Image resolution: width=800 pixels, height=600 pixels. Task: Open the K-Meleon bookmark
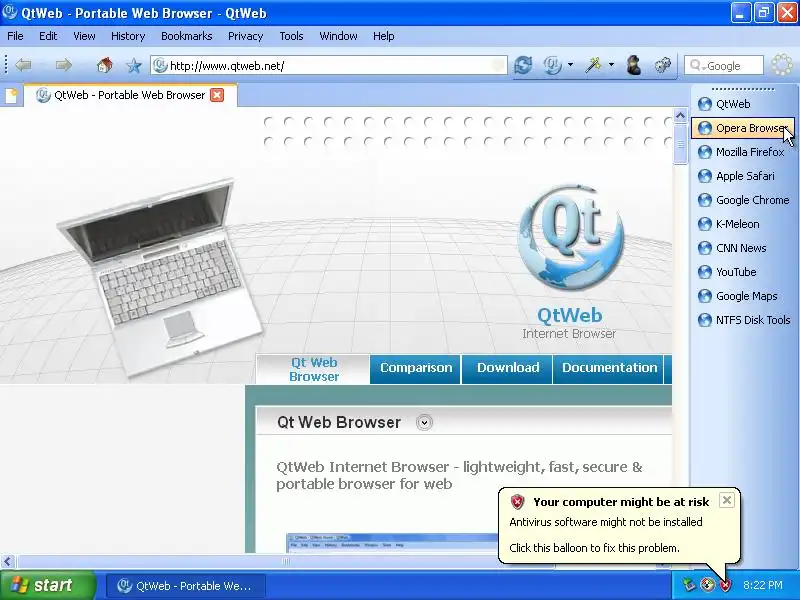point(729,224)
